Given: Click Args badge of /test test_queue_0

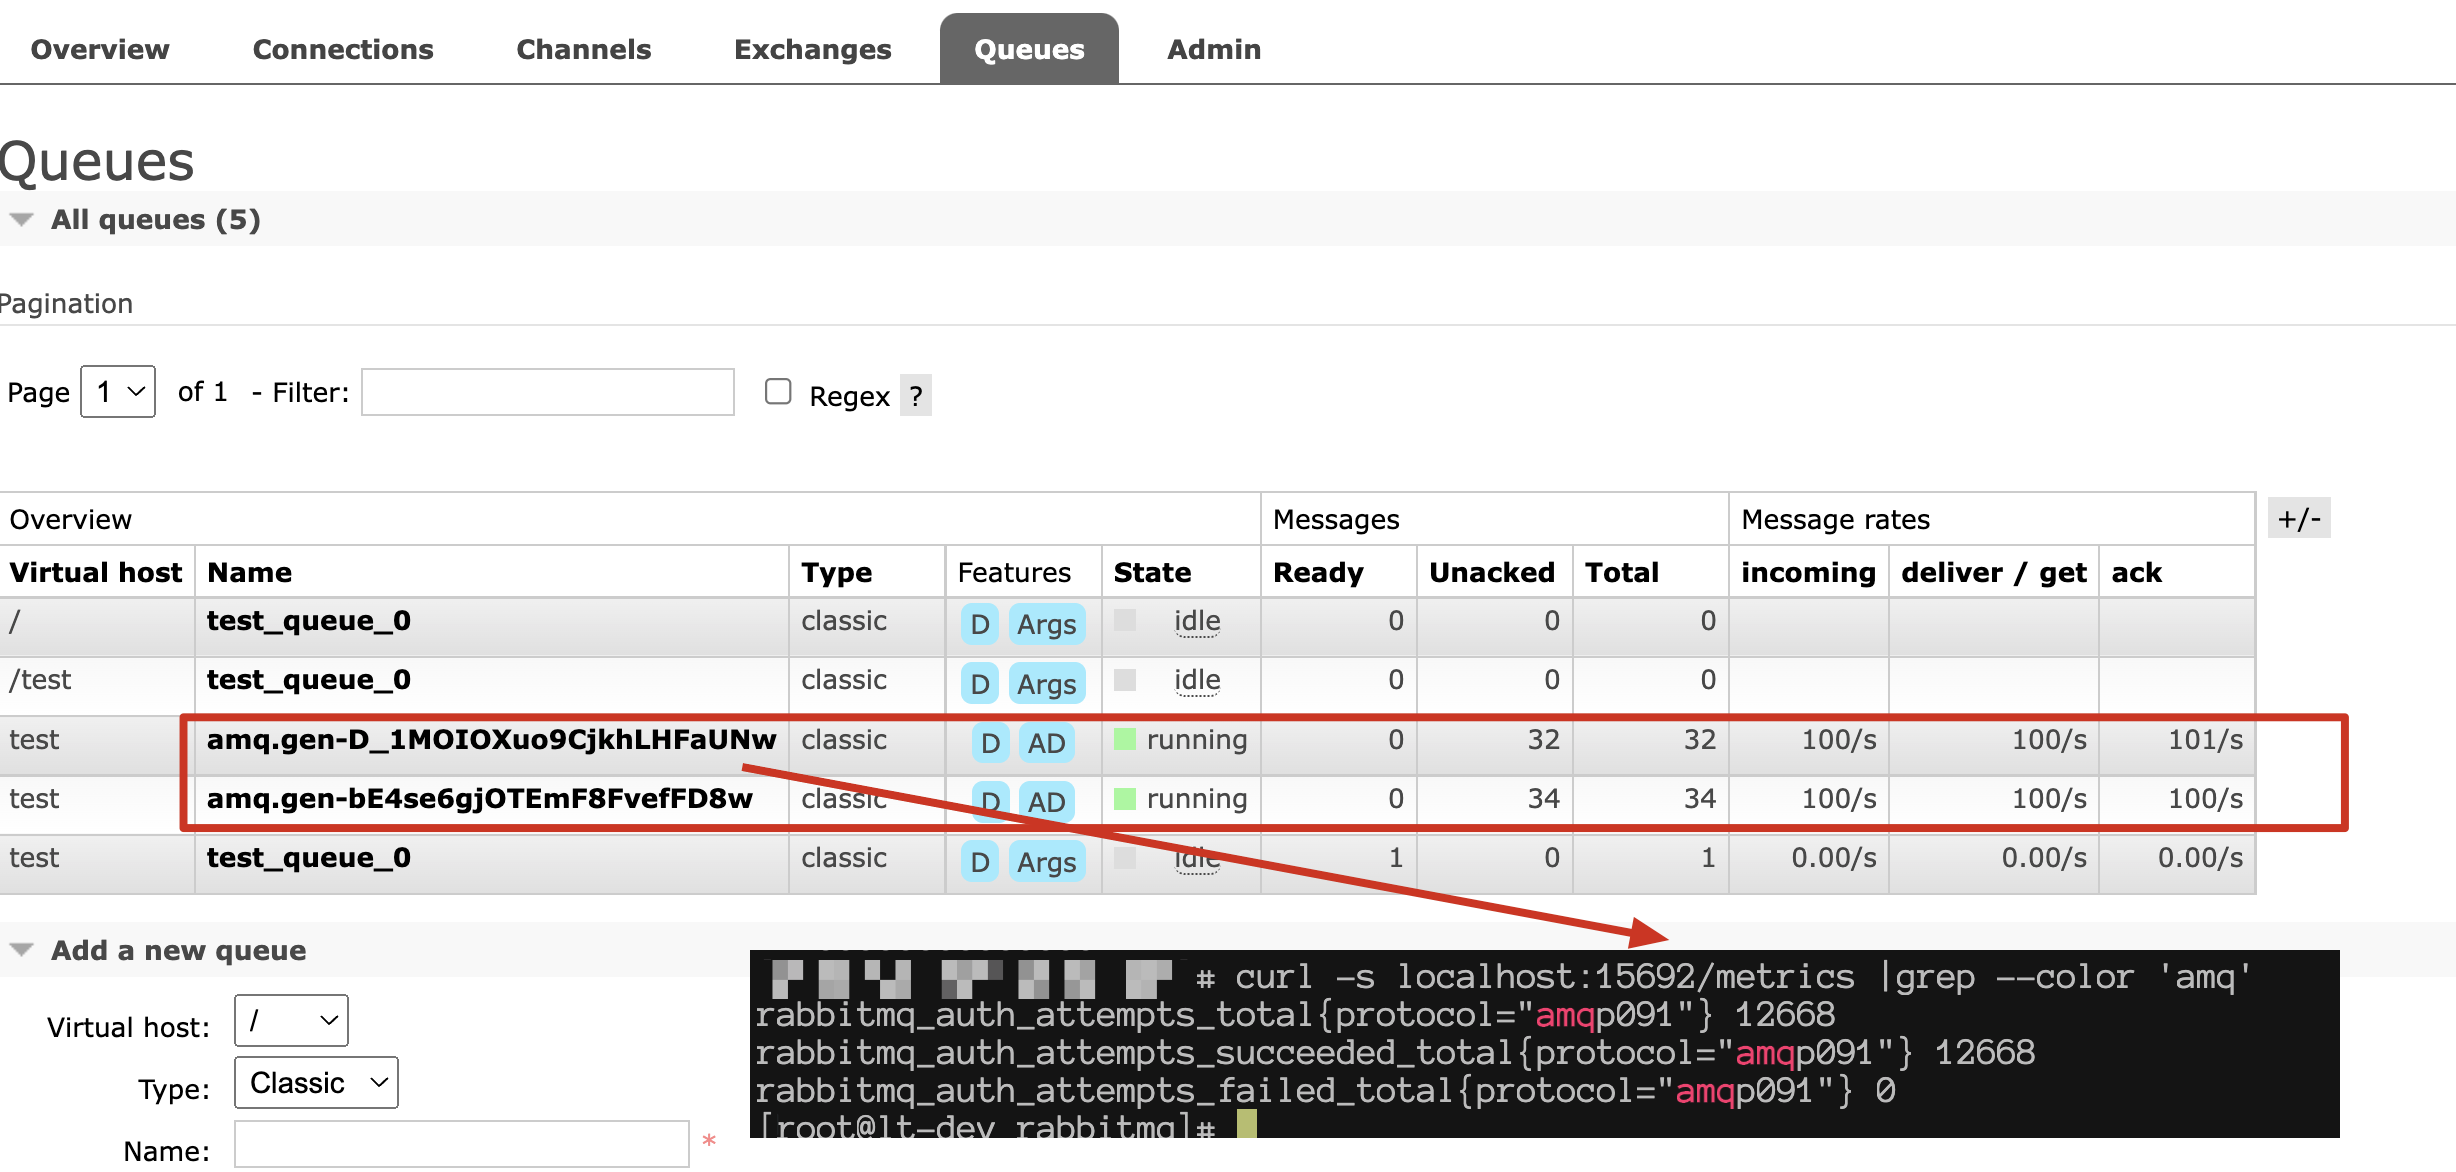Looking at the screenshot, I should (x=1047, y=684).
